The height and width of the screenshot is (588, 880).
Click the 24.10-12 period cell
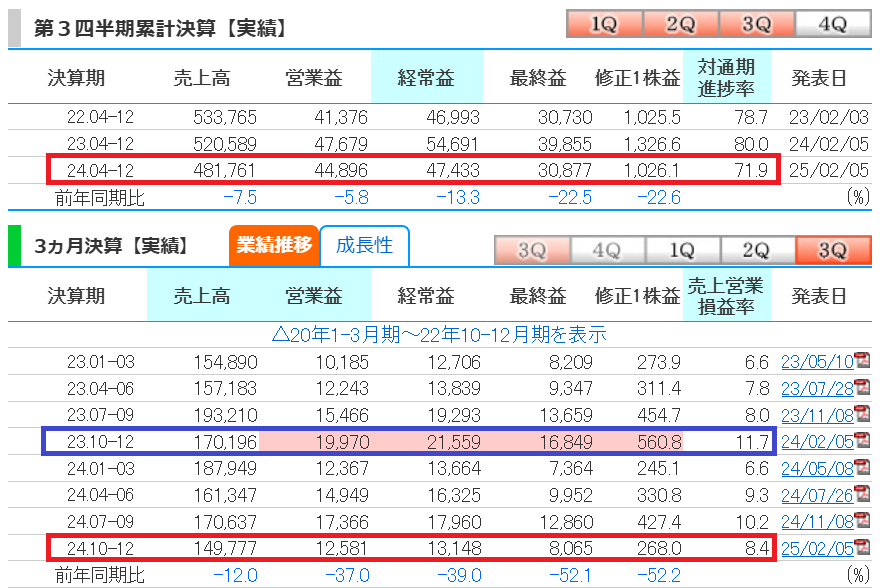[100, 548]
